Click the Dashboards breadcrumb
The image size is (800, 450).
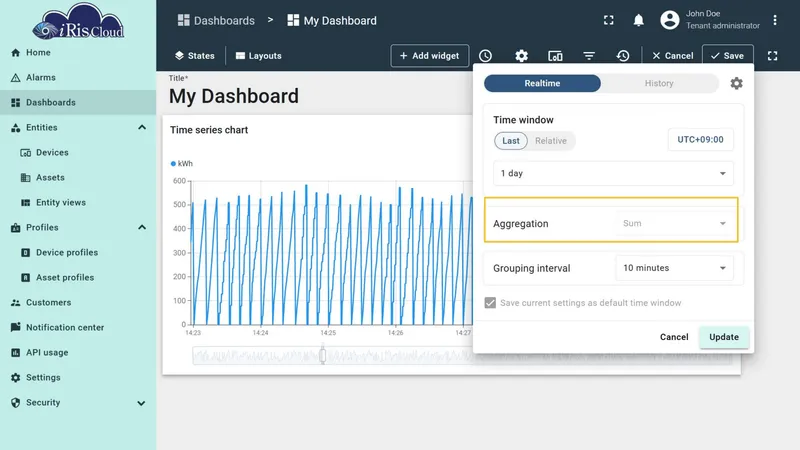216,20
